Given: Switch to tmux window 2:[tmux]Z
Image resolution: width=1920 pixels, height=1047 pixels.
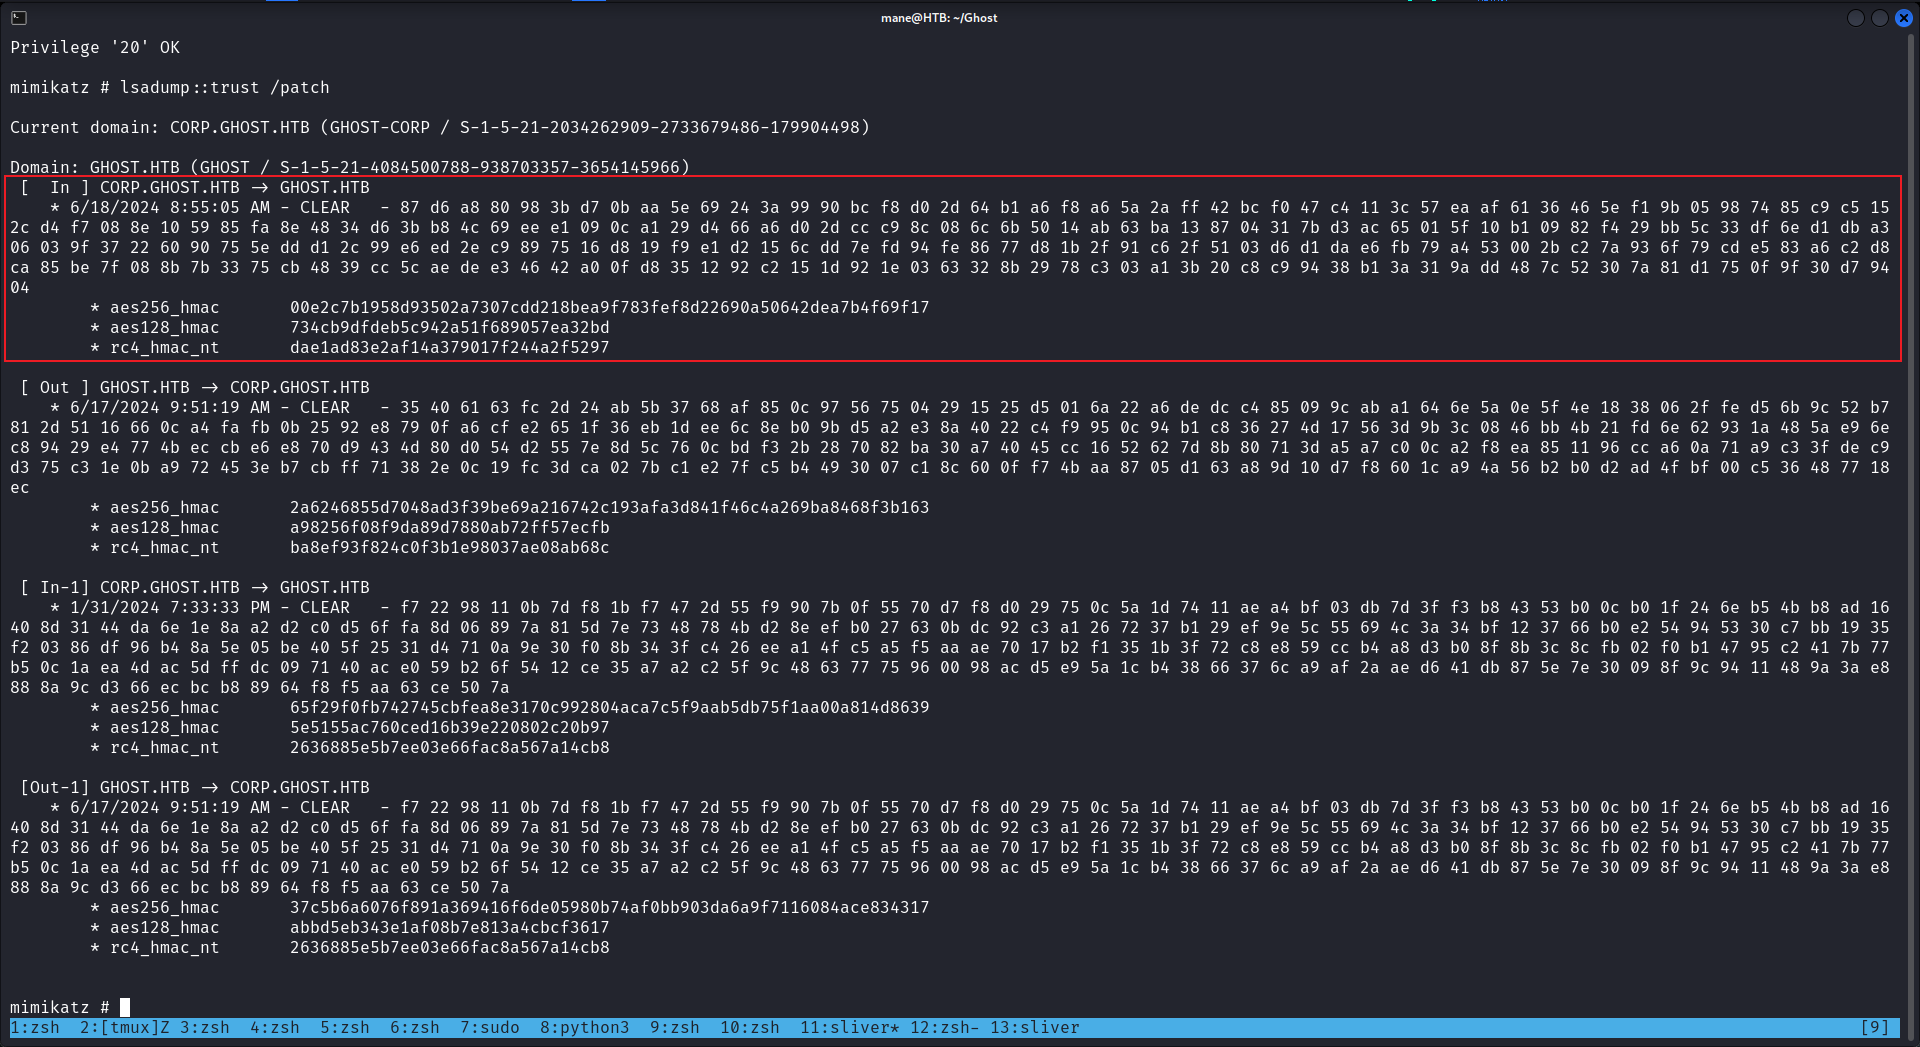Looking at the screenshot, I should (125, 1028).
